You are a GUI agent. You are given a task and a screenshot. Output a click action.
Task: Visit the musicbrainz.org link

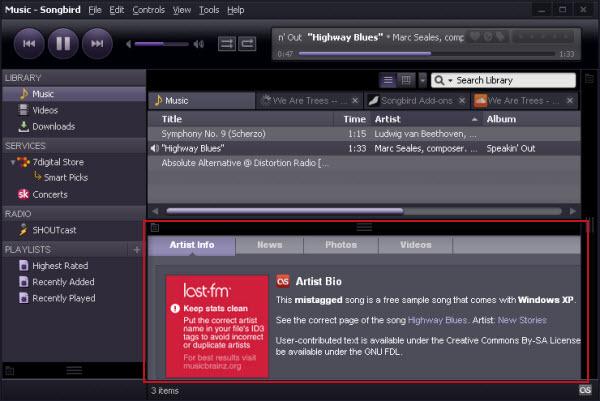[212, 366]
